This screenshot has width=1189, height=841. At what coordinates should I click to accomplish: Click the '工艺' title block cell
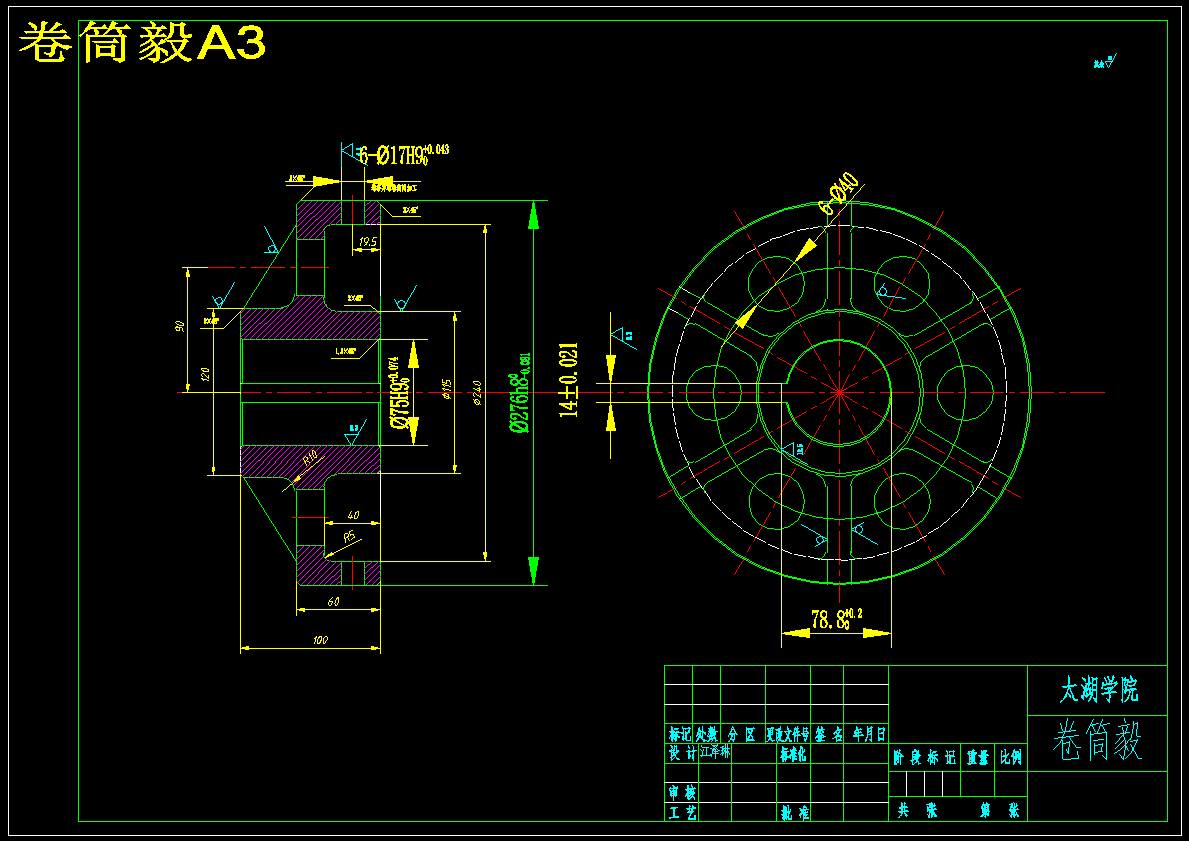682,812
